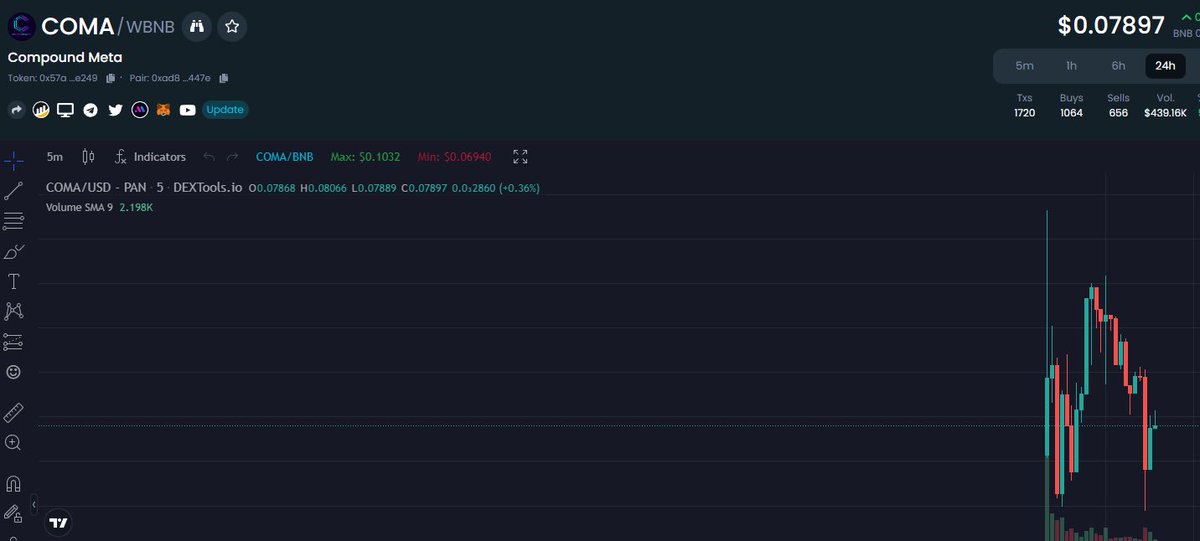
Task: Click the COMA token logo
Action: 21,27
